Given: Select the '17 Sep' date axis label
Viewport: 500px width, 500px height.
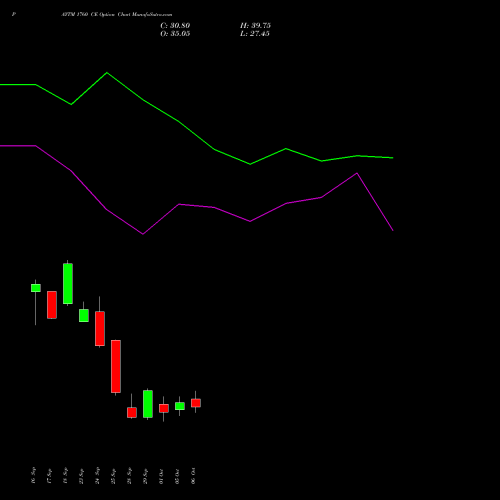Looking at the screenshot, I should (x=49, y=475).
